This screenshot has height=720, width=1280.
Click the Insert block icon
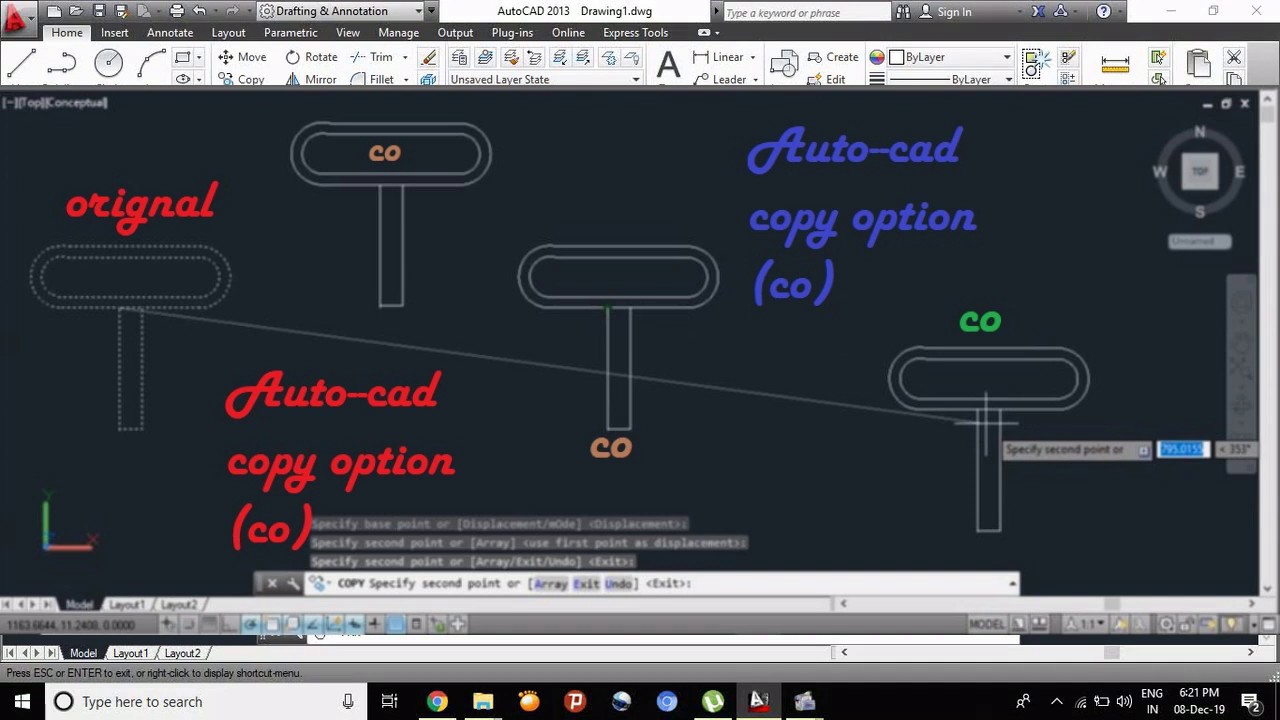(x=785, y=66)
